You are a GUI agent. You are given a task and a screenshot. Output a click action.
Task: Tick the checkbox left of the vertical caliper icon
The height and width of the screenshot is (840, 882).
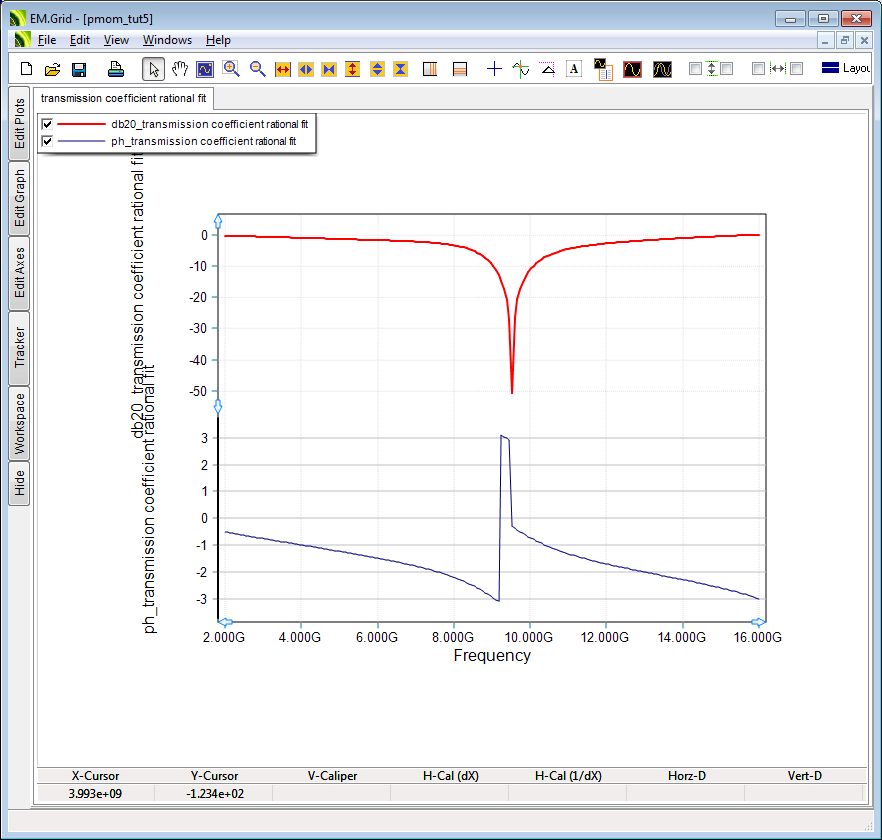tap(696, 69)
